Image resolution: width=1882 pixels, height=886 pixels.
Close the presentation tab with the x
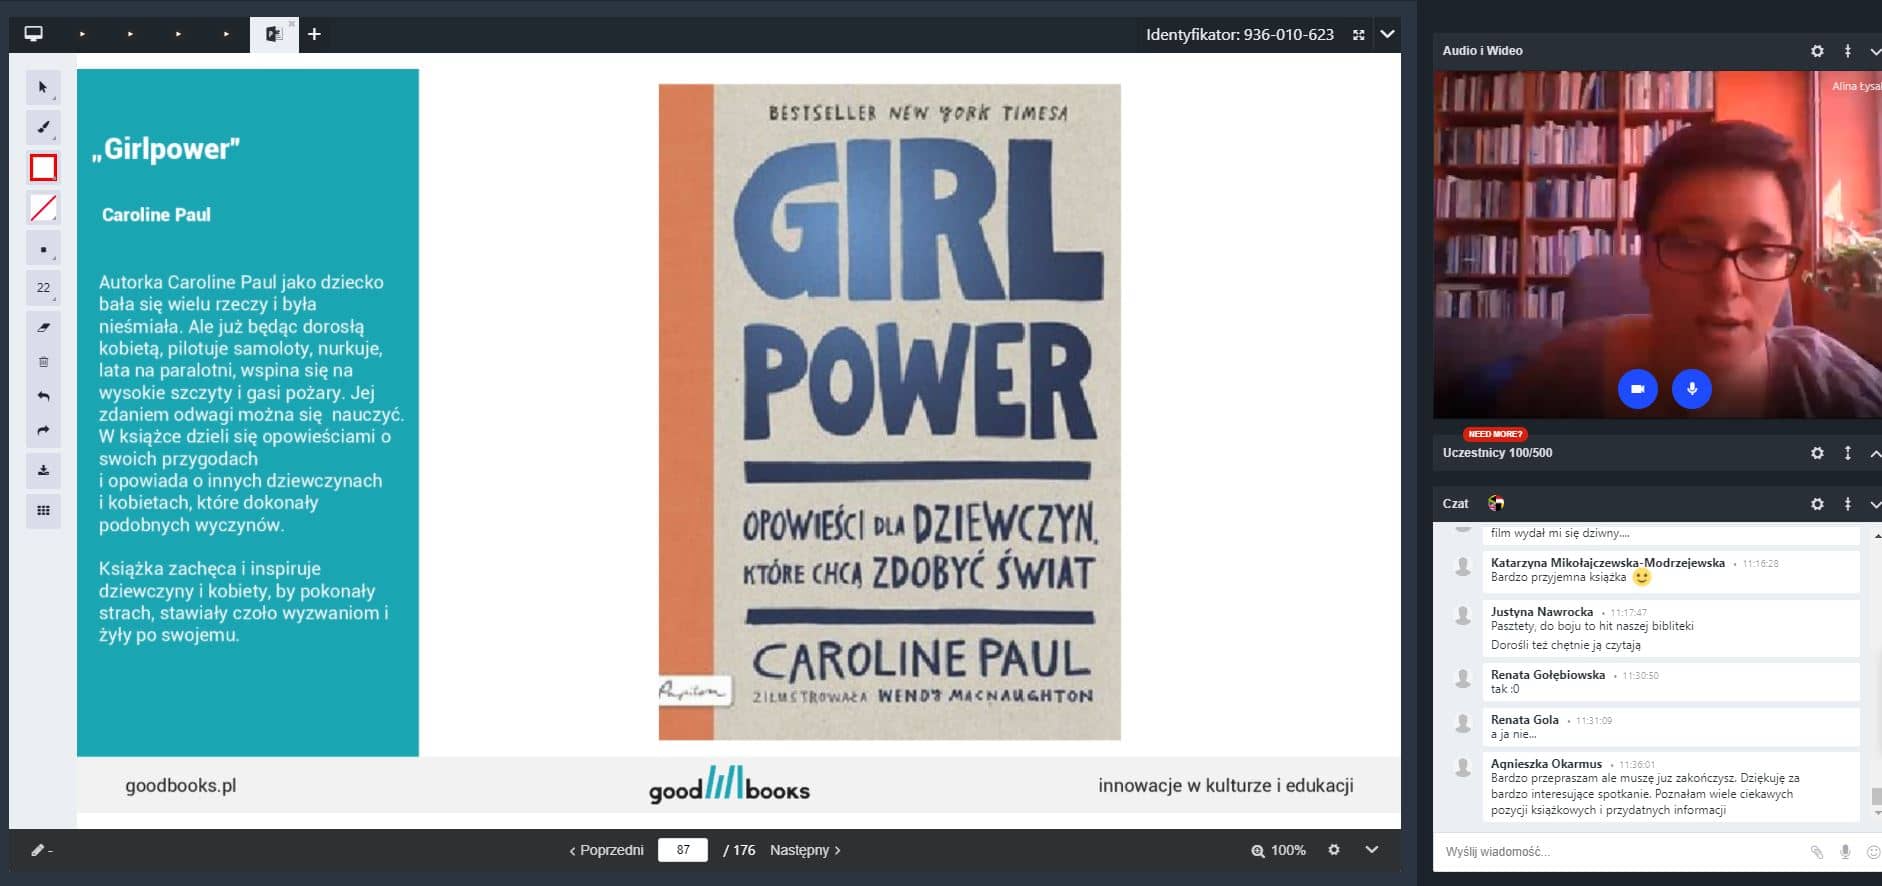click(x=292, y=23)
